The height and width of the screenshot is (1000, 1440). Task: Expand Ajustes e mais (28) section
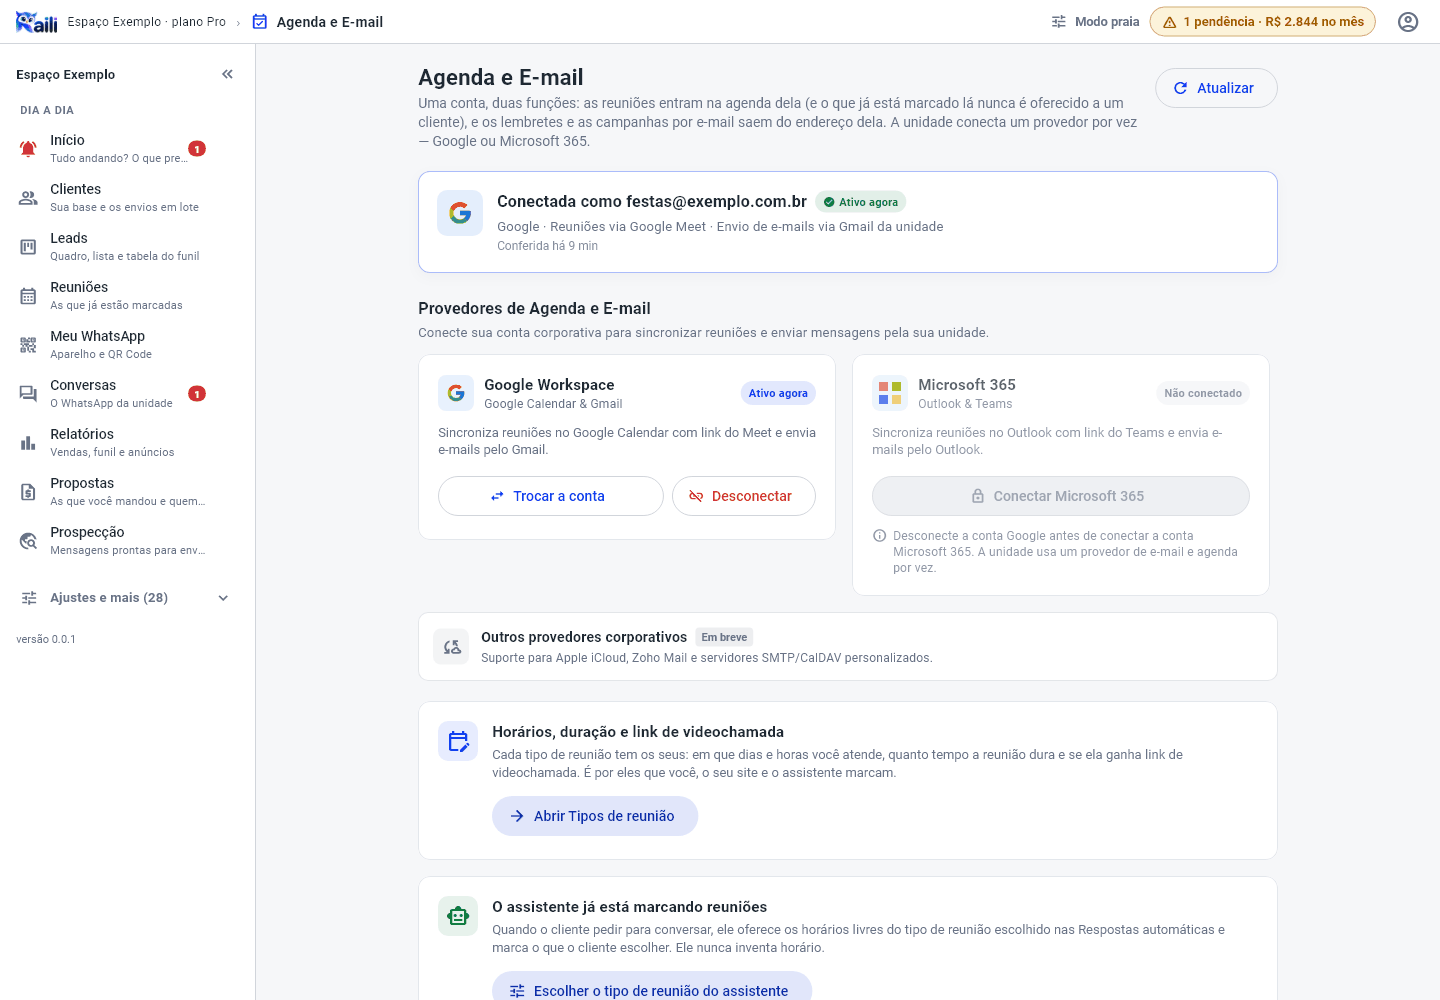click(126, 598)
